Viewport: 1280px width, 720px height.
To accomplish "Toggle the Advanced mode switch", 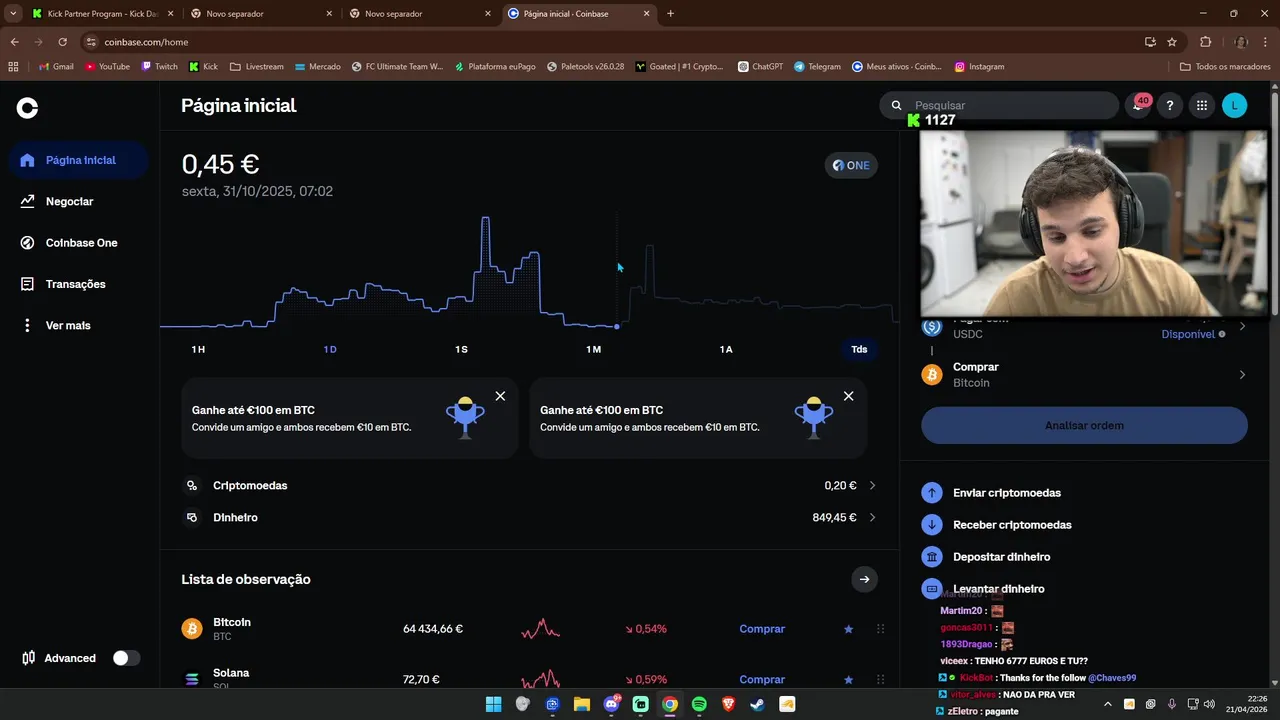I will [x=126, y=658].
